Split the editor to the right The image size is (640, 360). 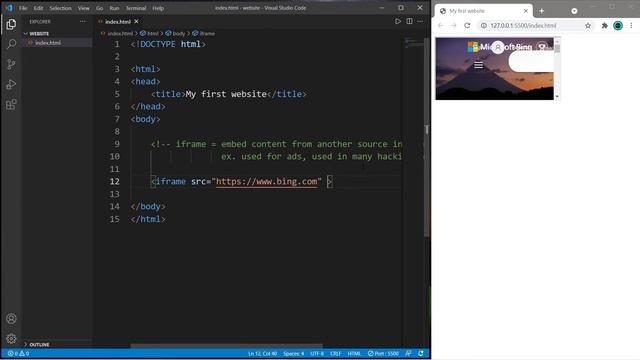point(409,21)
